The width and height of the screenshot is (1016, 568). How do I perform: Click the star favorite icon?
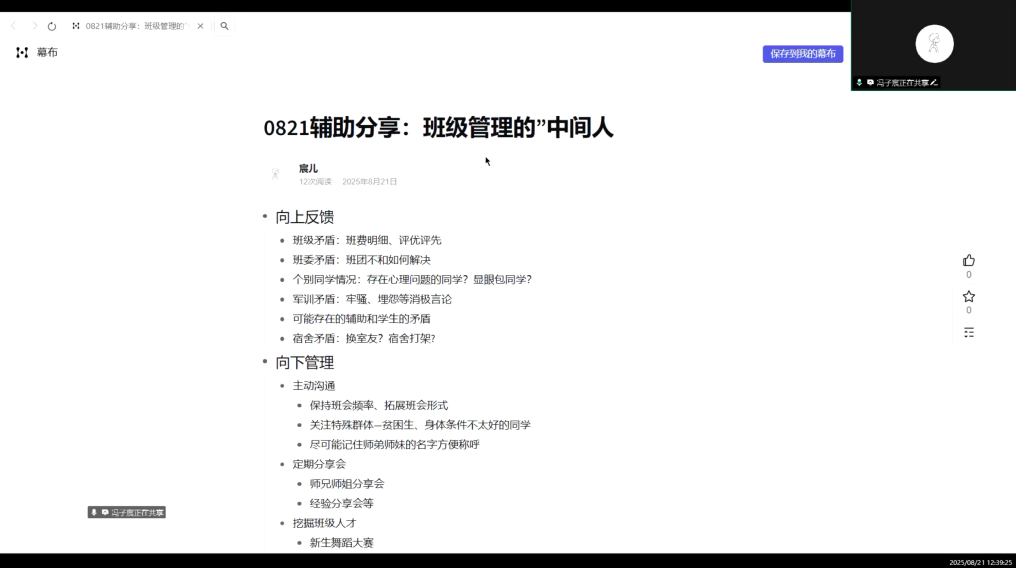(968, 297)
